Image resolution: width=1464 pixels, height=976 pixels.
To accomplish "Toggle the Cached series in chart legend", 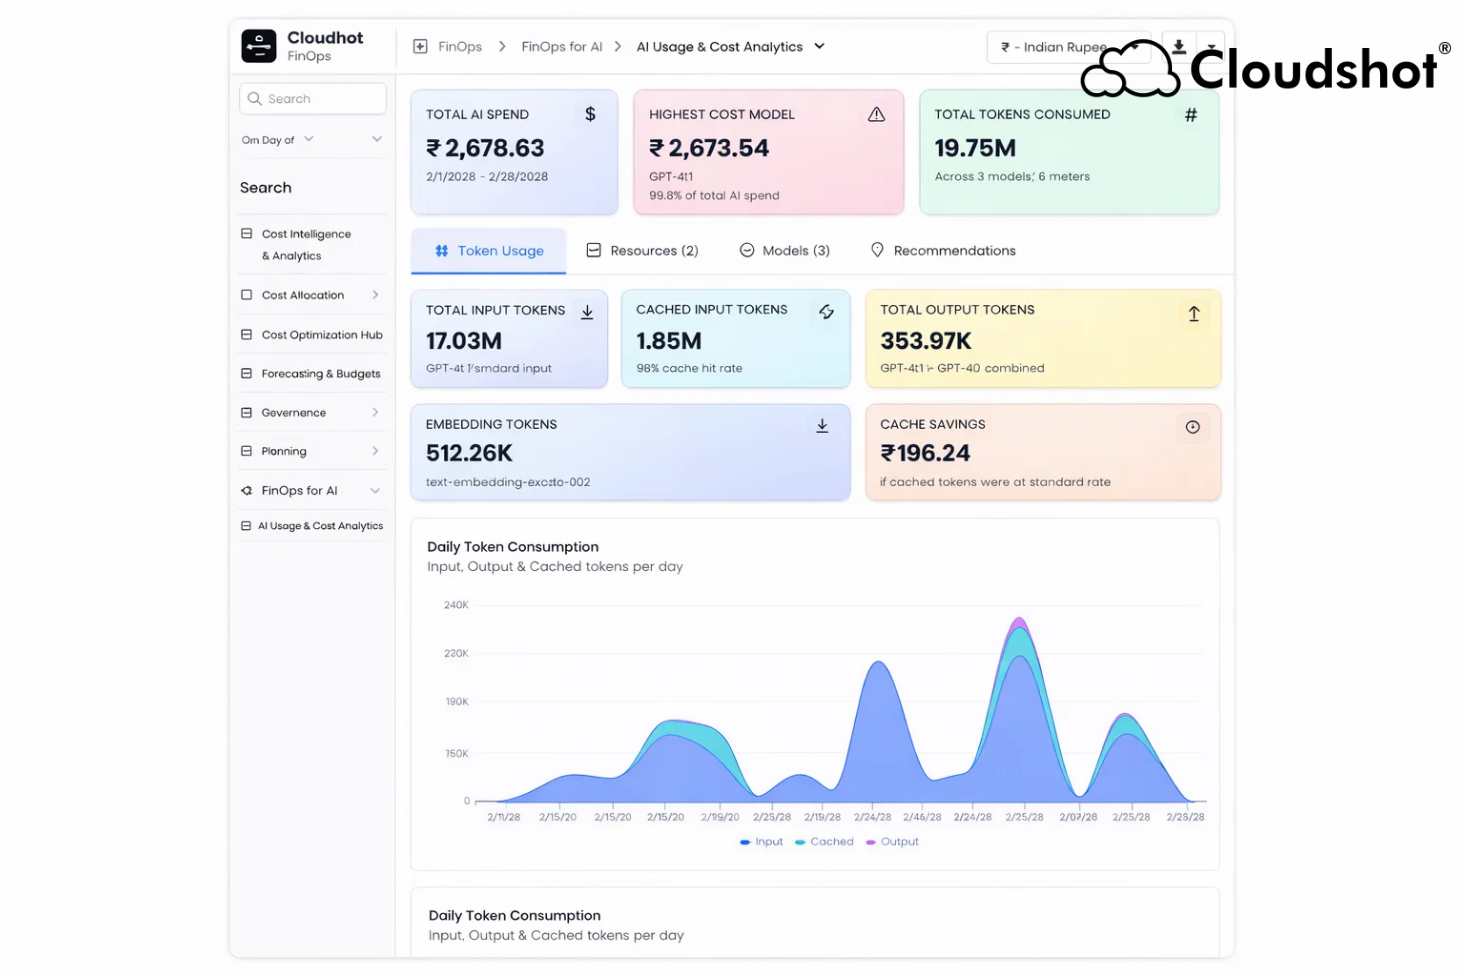I will tap(824, 841).
